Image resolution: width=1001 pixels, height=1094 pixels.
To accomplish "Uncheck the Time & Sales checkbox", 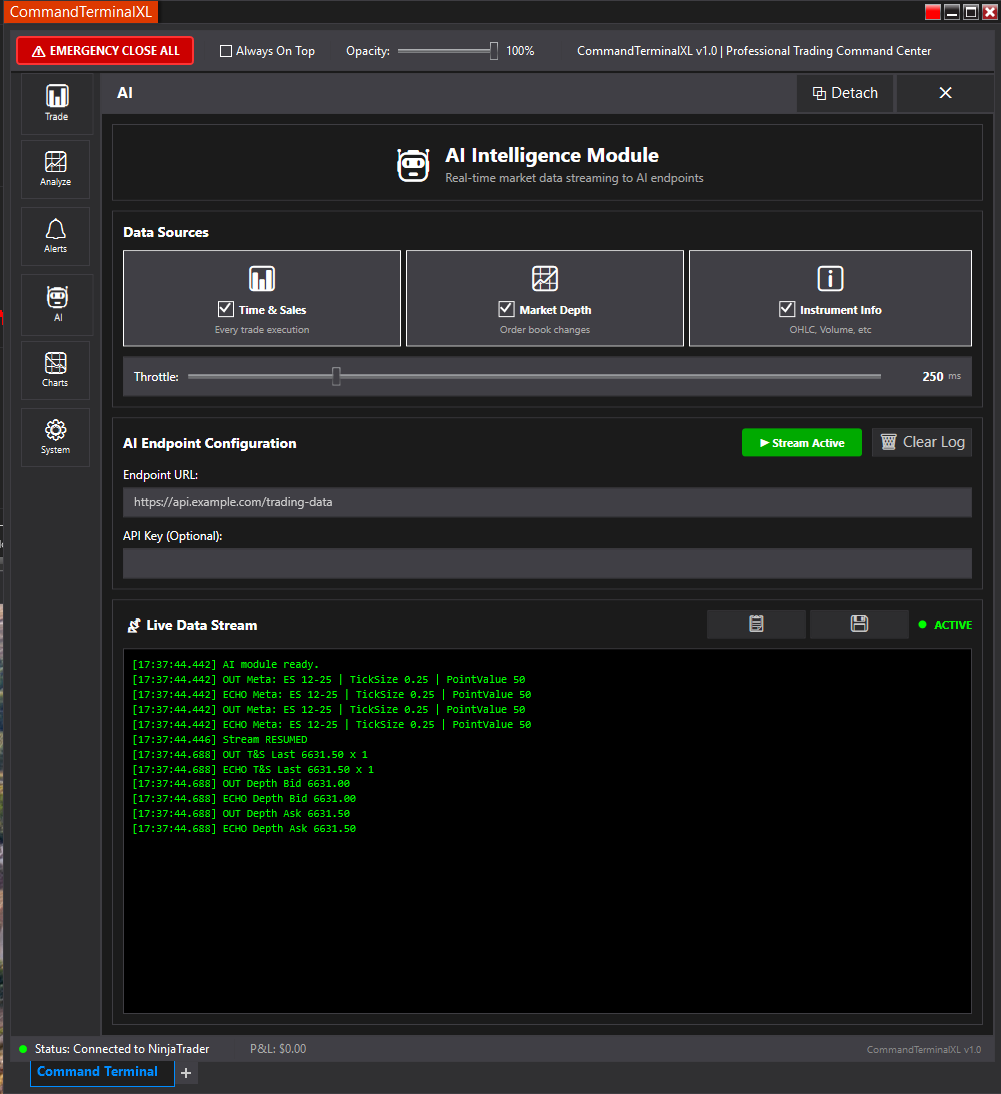I will (x=226, y=309).
